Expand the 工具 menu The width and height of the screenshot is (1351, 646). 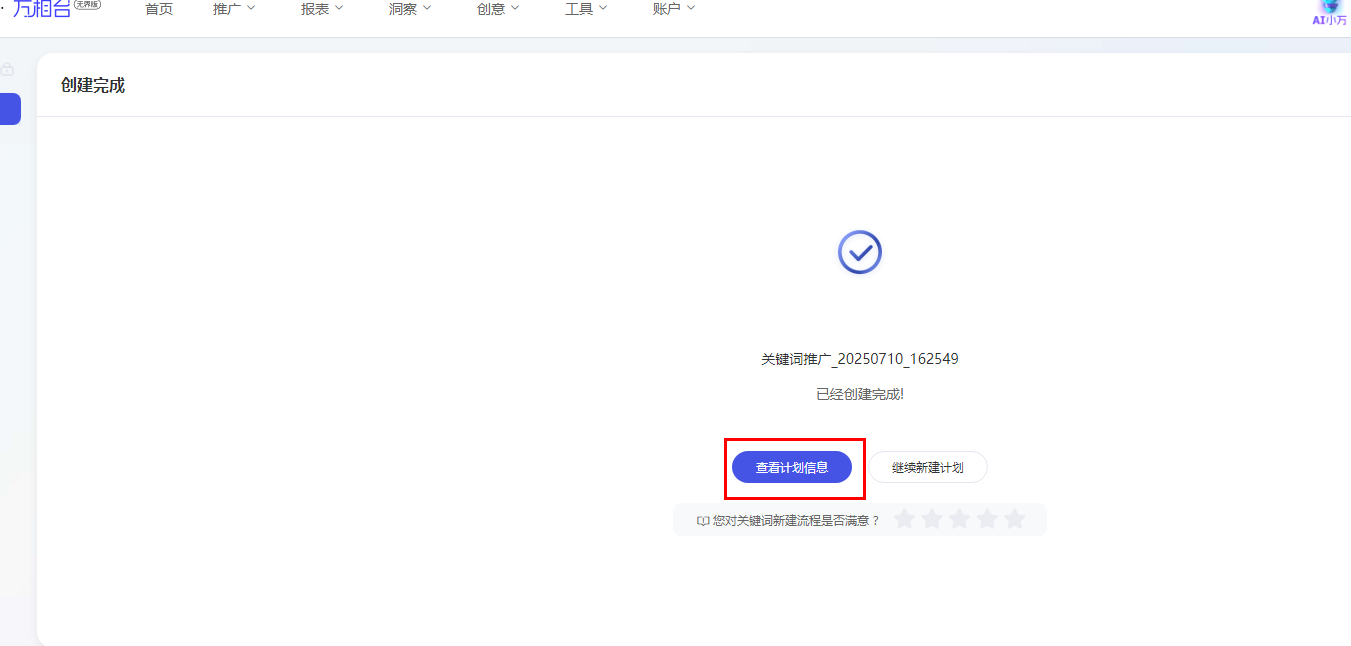point(586,9)
